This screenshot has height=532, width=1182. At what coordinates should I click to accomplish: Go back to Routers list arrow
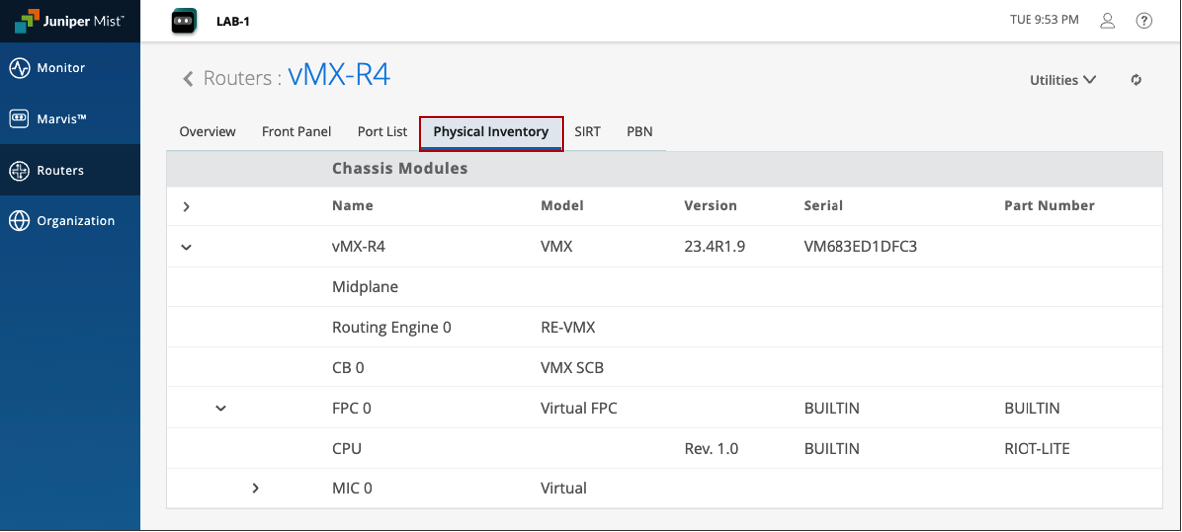coord(187,78)
